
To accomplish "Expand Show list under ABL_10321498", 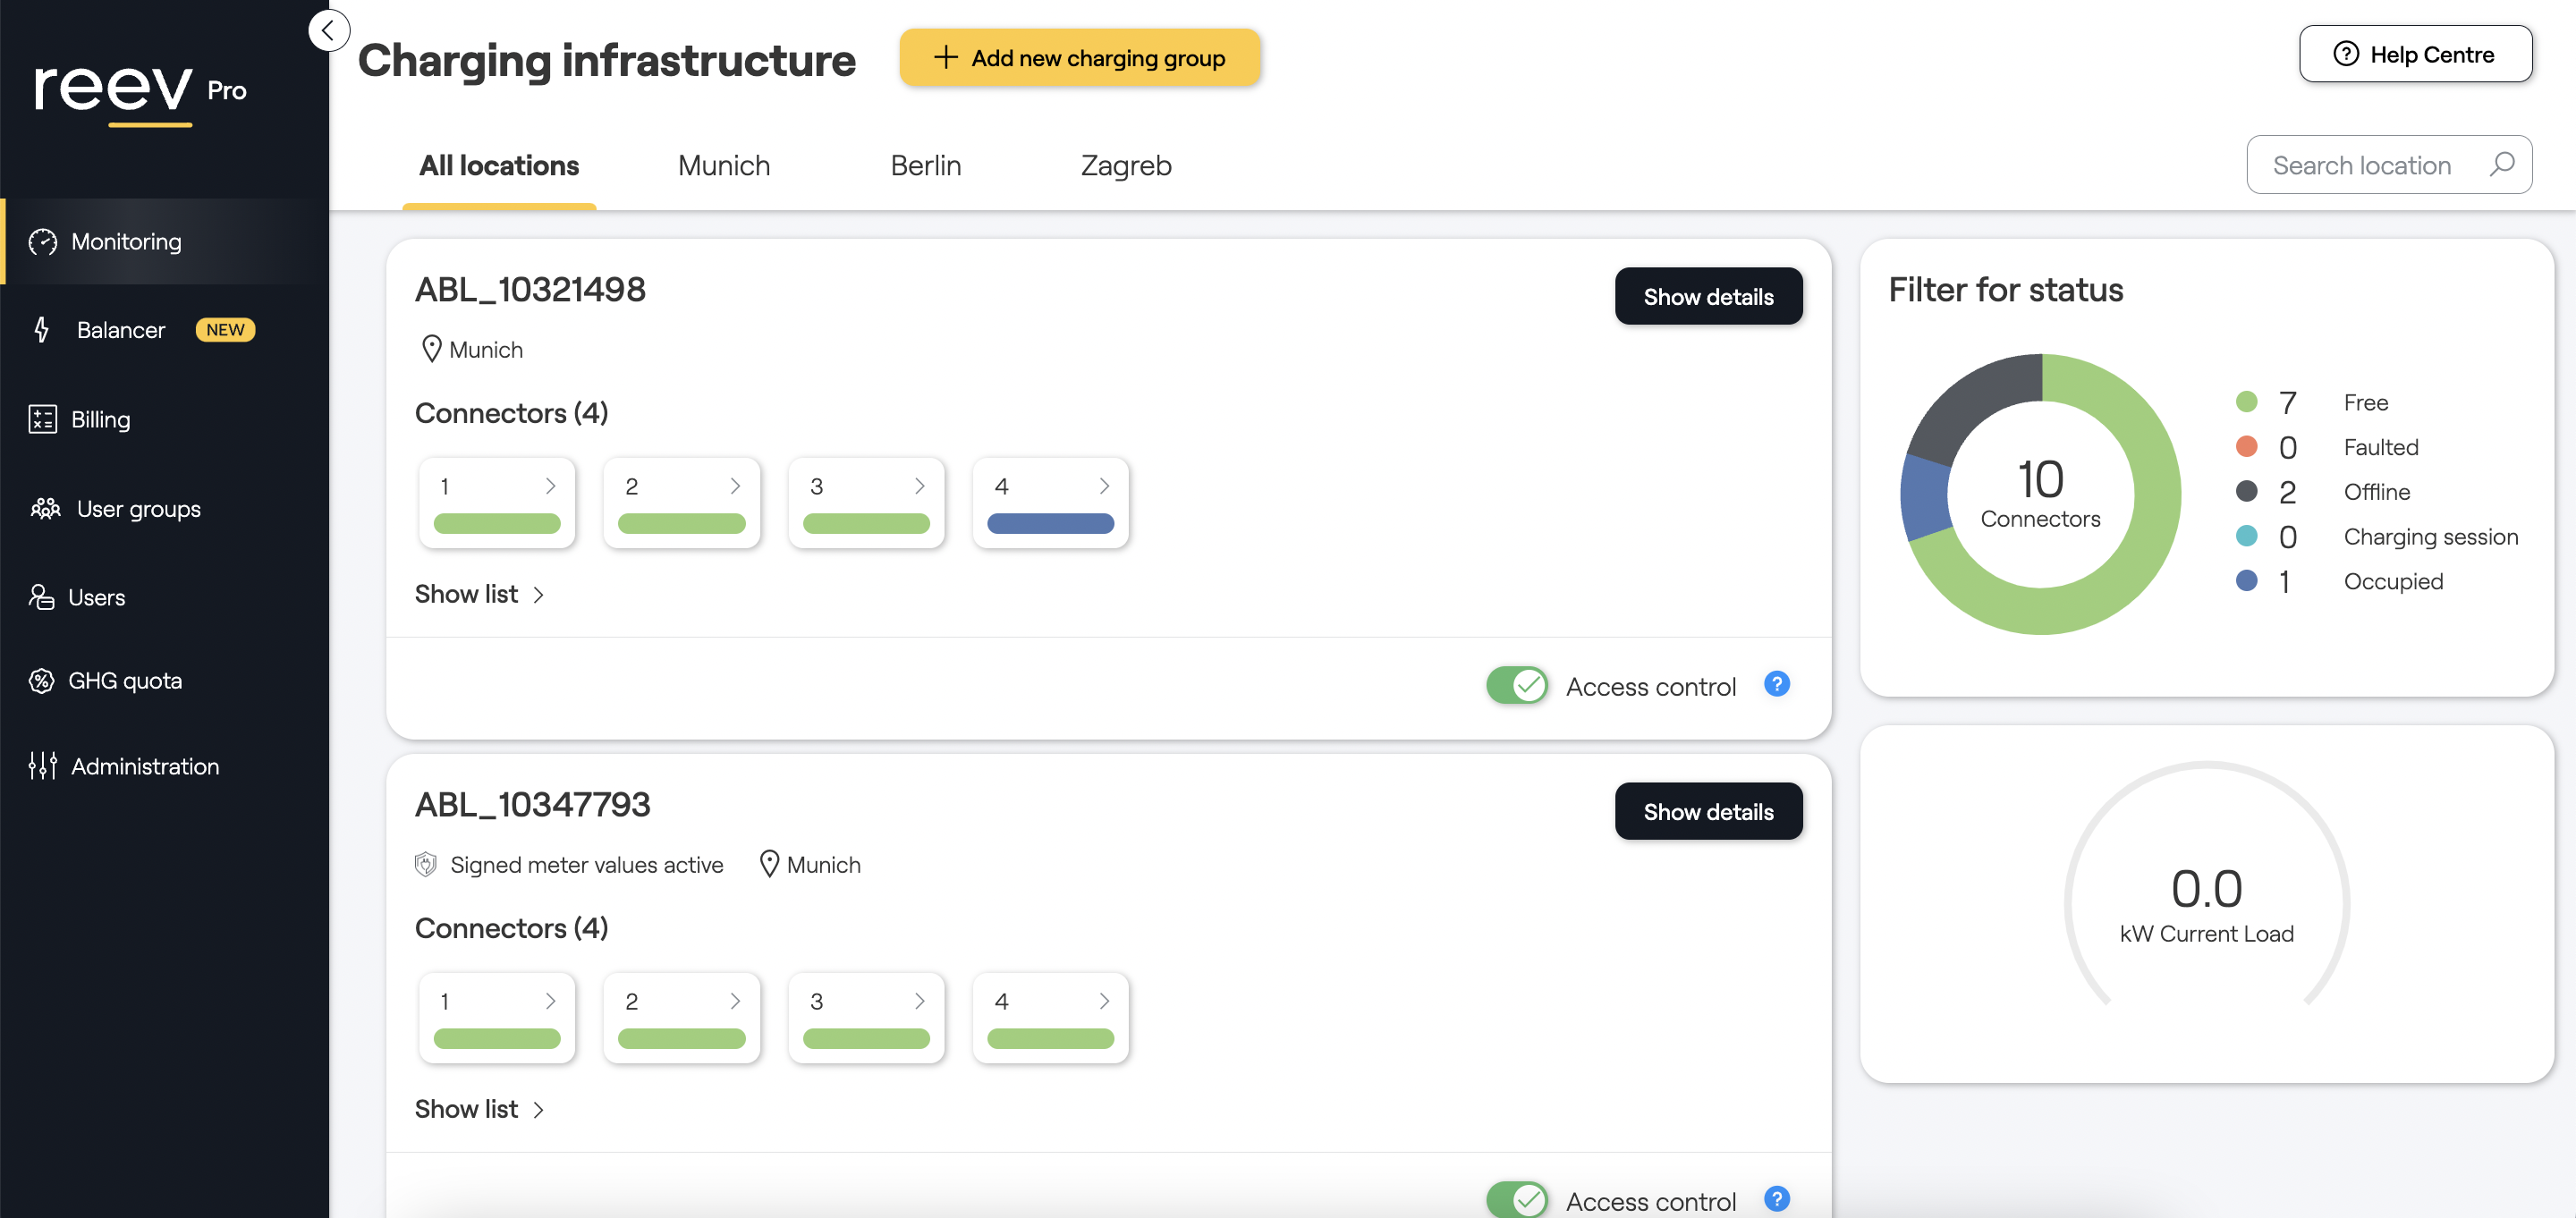I will [x=479, y=594].
